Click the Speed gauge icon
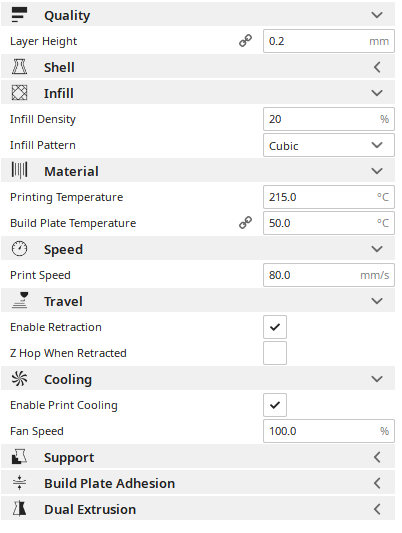This screenshot has height=533, width=402. pyautogui.click(x=19, y=249)
